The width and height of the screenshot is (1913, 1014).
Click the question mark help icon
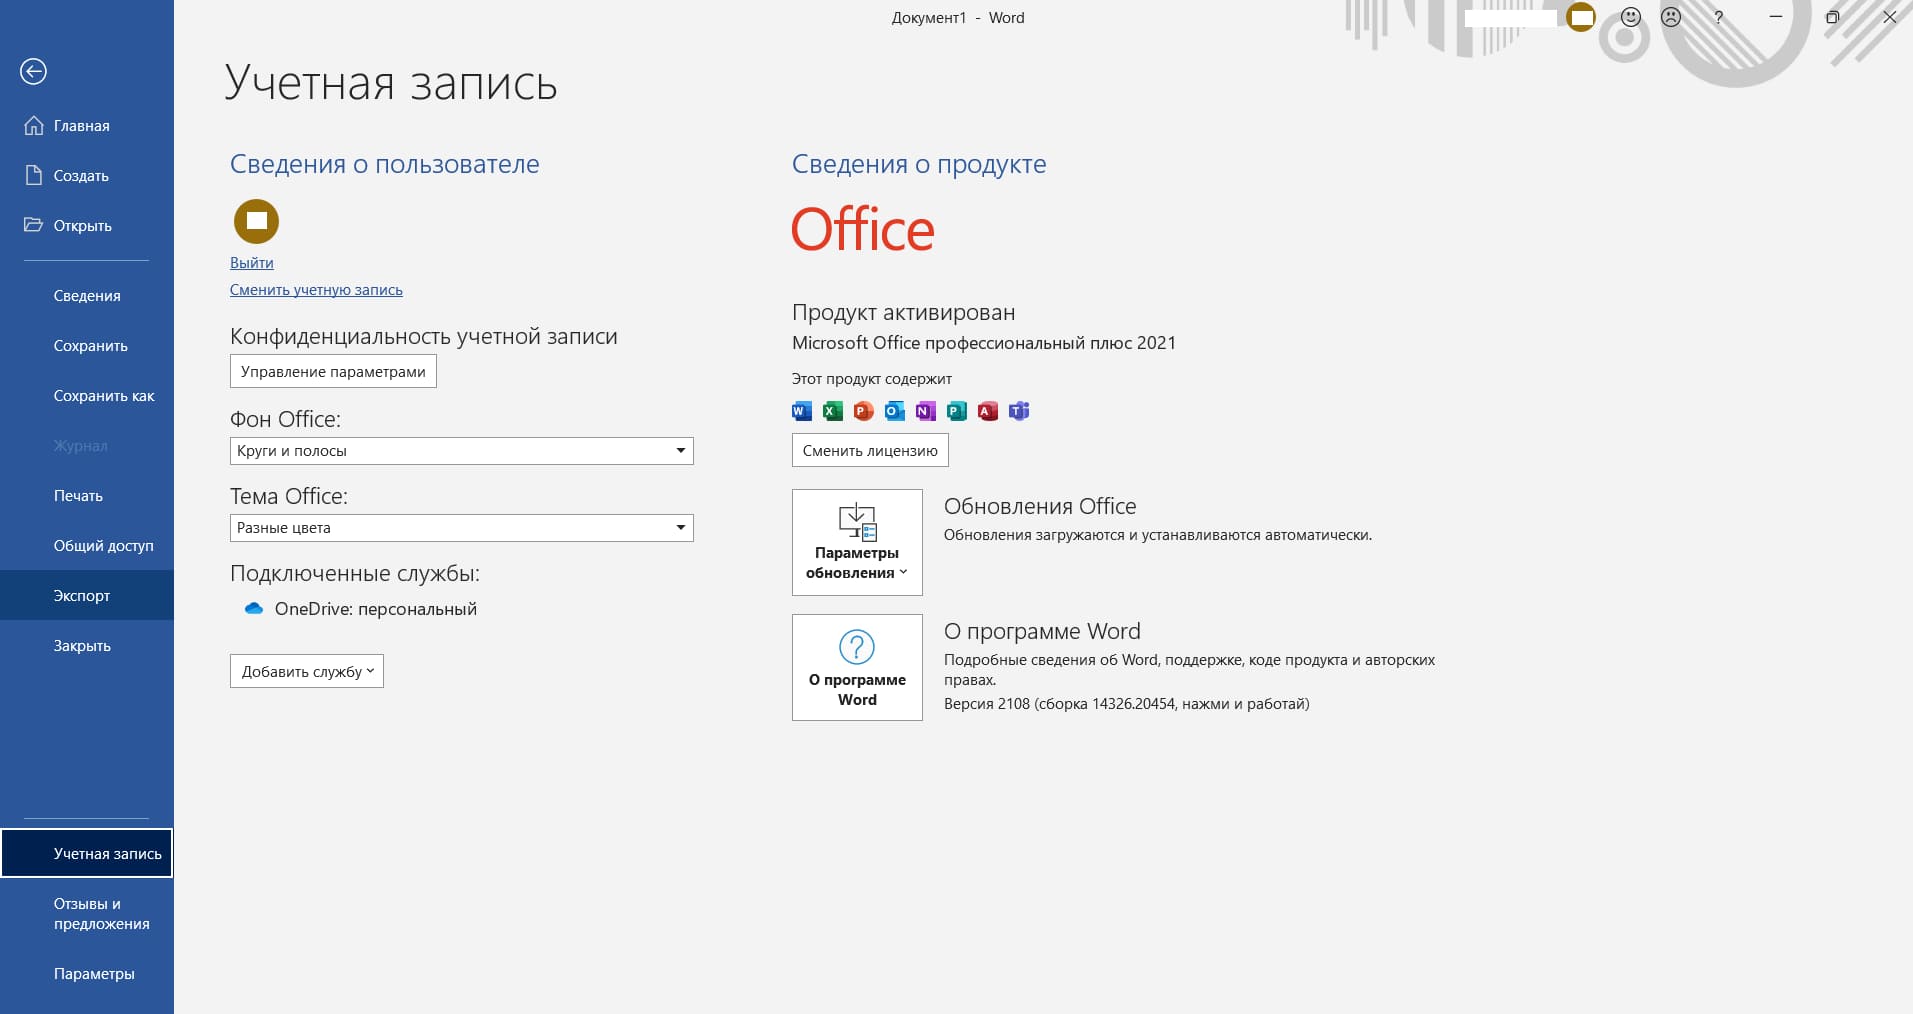point(1719,17)
